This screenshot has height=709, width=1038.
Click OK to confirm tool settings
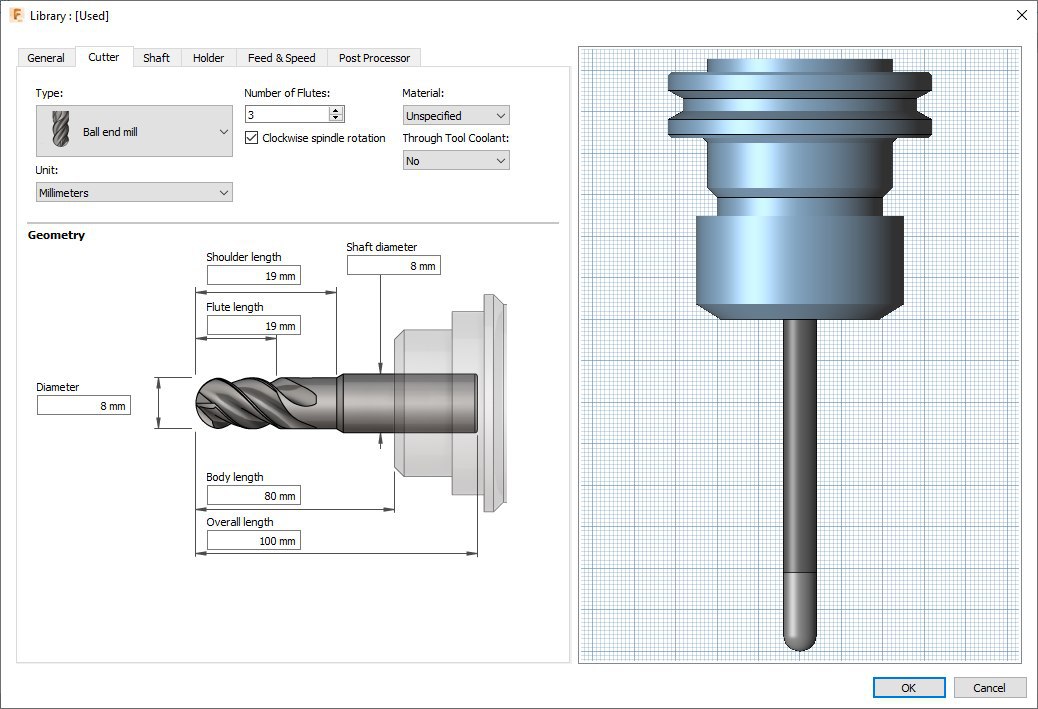[x=909, y=687]
